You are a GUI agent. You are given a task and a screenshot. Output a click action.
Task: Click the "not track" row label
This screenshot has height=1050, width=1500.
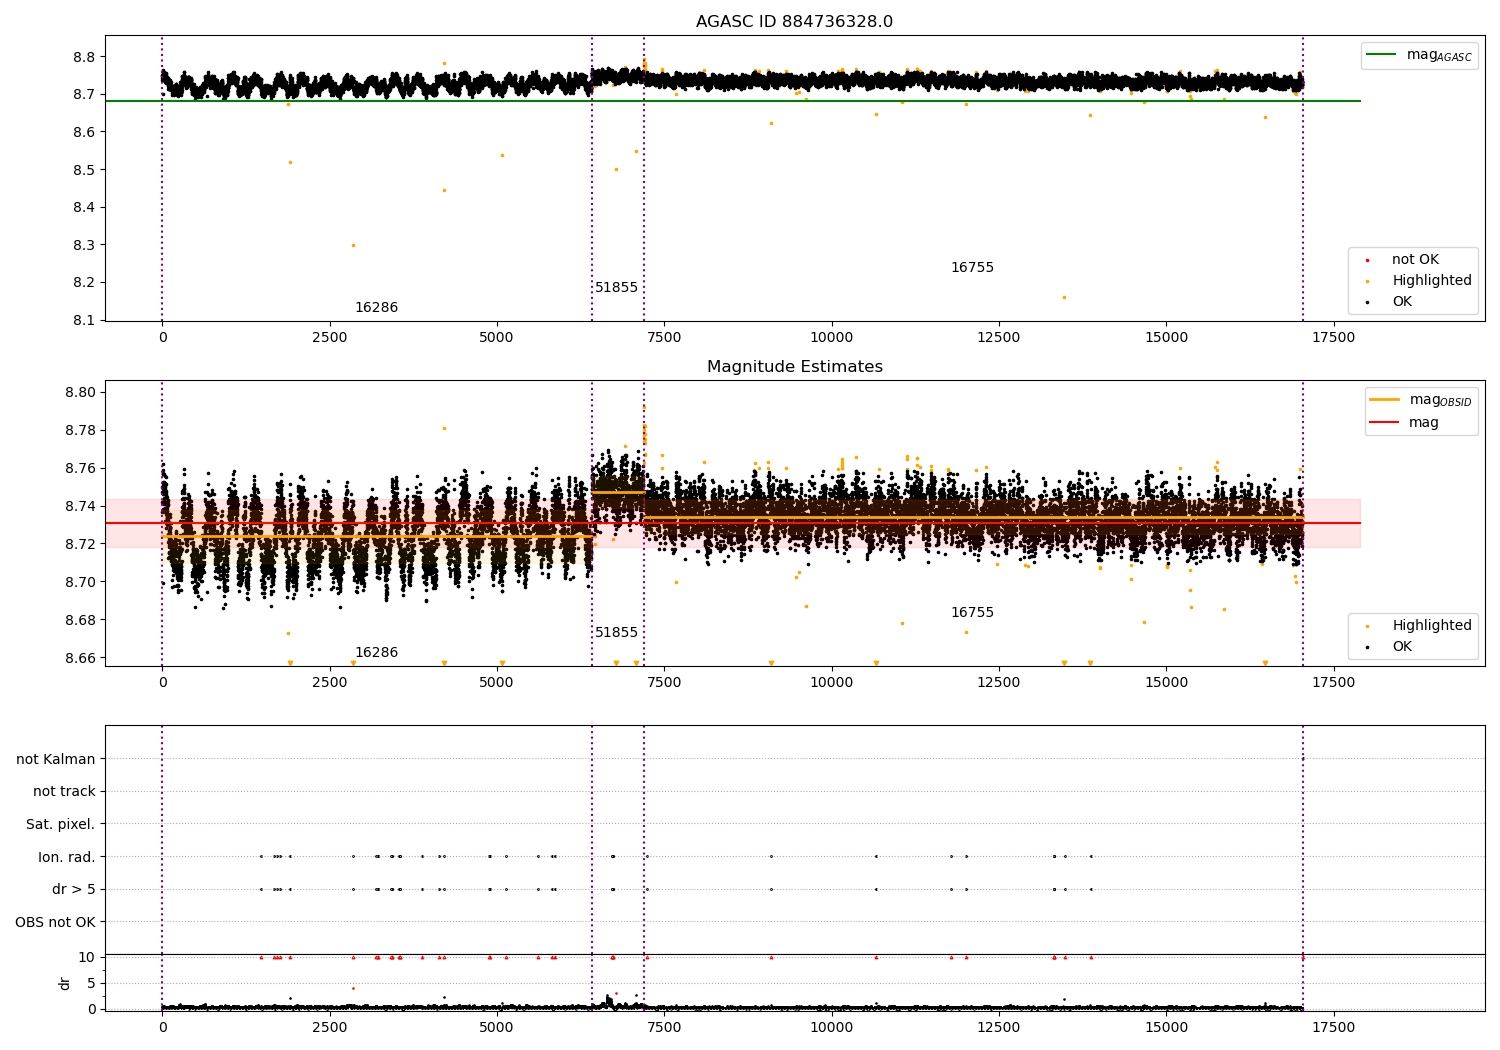pyautogui.click(x=64, y=792)
